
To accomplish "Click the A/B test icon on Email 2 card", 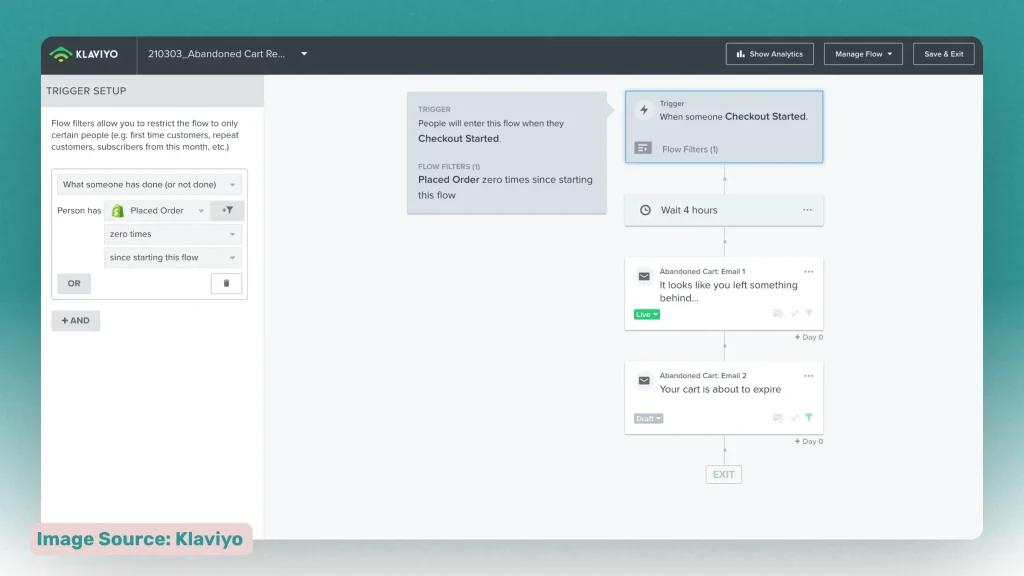I will [793, 418].
